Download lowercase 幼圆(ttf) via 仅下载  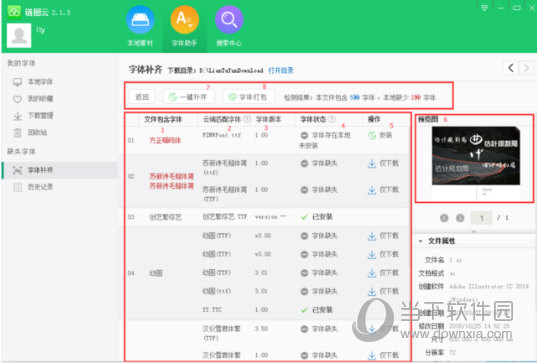383,291
